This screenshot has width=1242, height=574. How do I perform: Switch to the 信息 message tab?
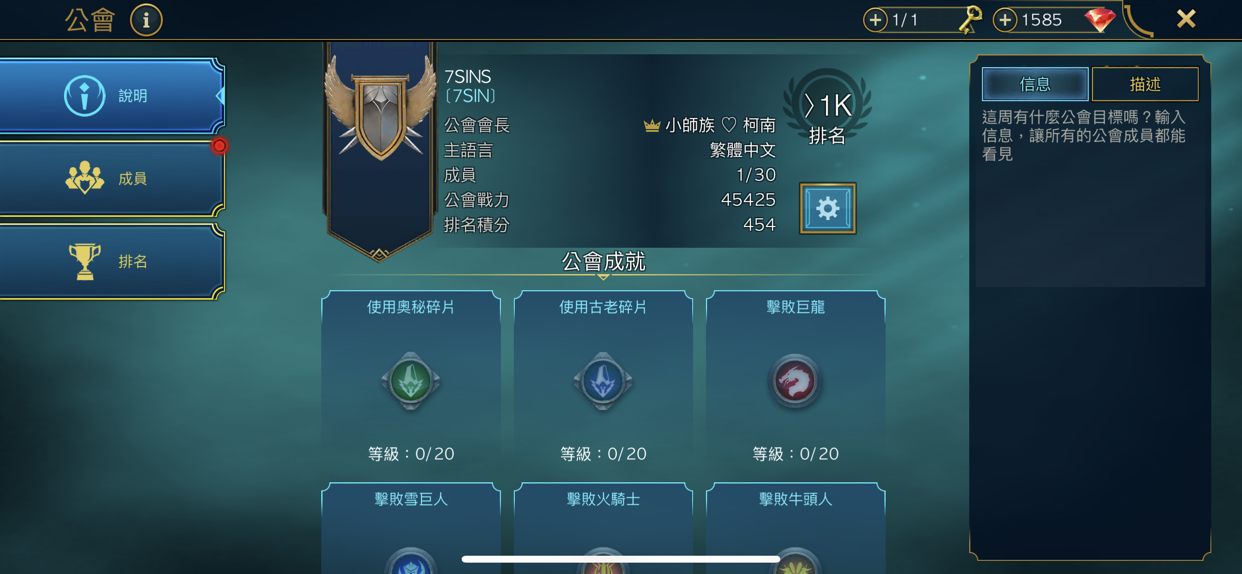coord(1035,84)
